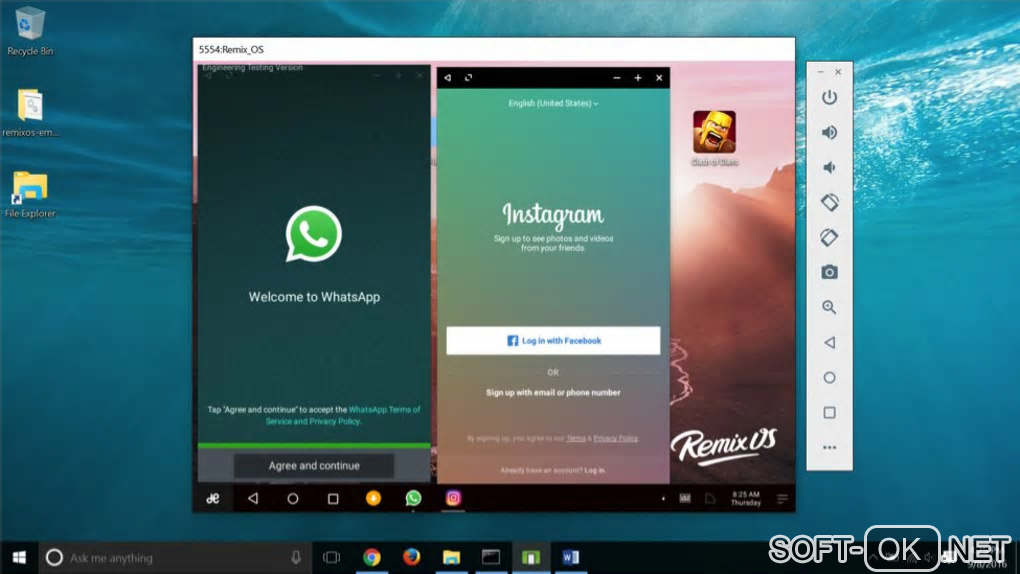This screenshot has height=574, width=1020.
Task: Open the Remix OS start menu
Action: coord(213,499)
